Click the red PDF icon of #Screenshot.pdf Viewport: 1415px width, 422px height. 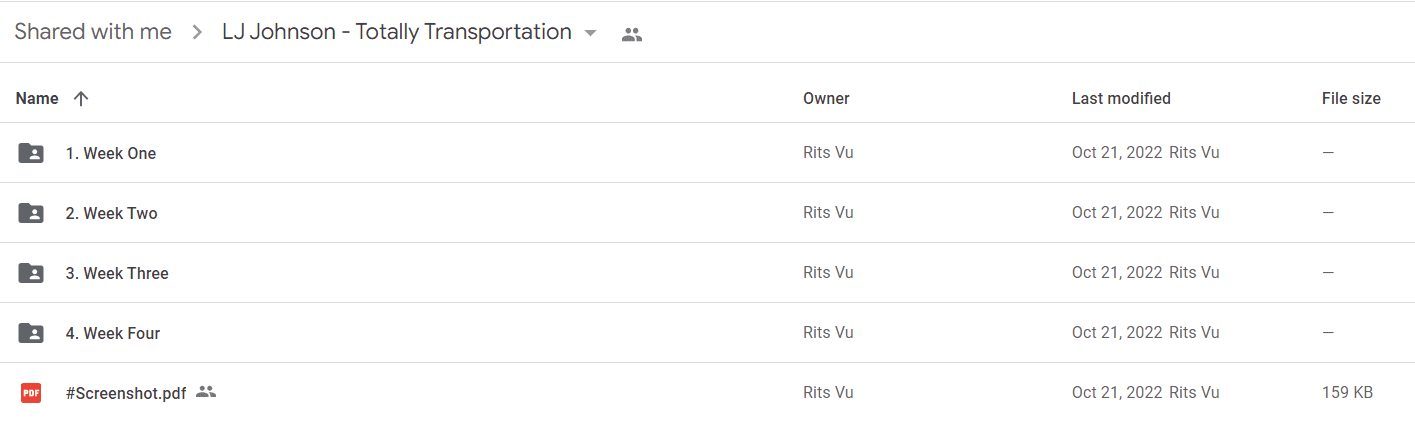coord(31,393)
